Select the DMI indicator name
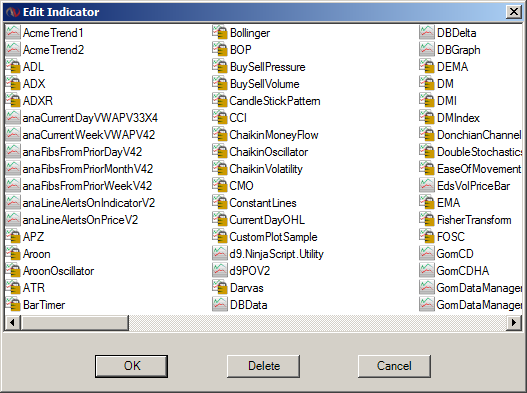This screenshot has width=527, height=393. (x=447, y=101)
